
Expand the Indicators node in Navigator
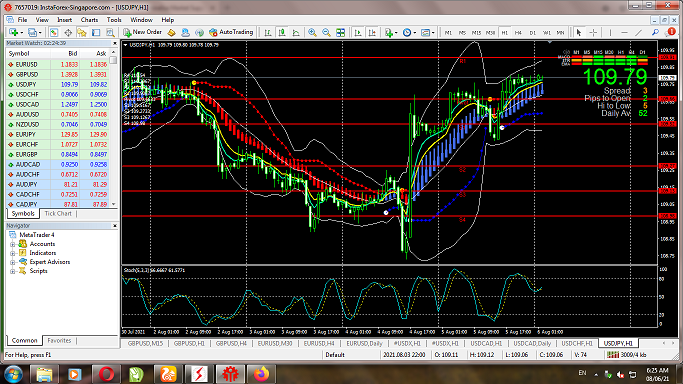[13, 253]
